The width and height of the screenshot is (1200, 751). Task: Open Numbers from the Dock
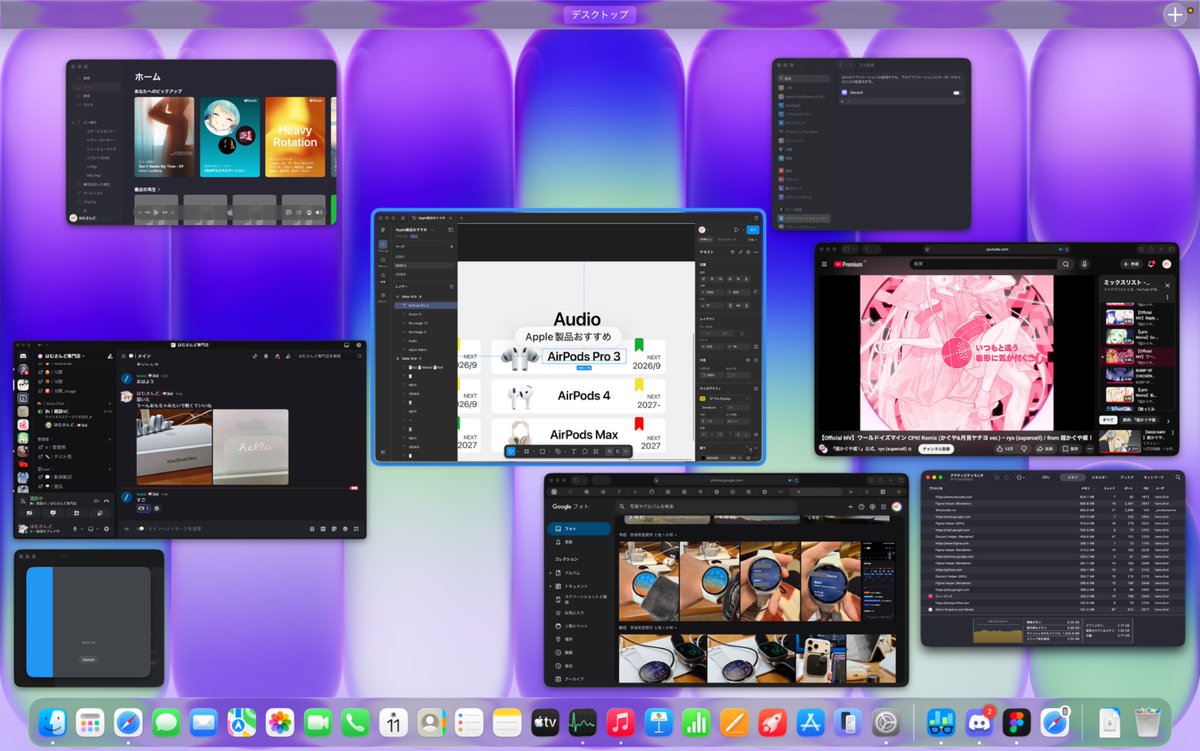[695, 722]
